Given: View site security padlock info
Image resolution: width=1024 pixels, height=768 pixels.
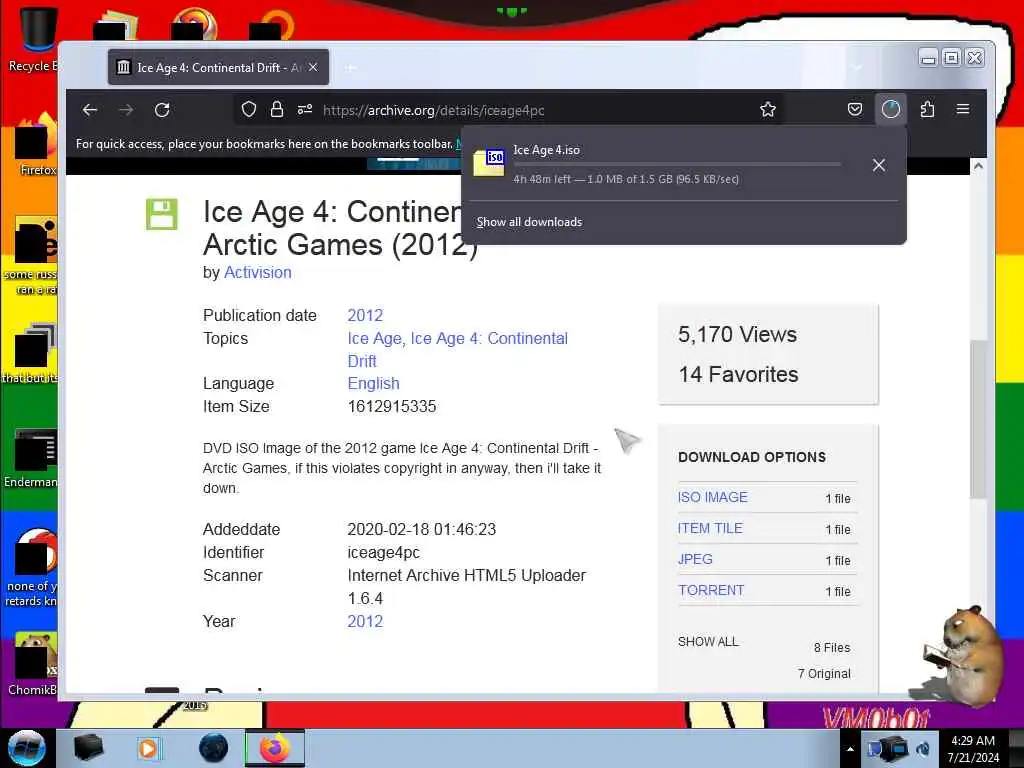Looking at the screenshot, I should coord(277,110).
